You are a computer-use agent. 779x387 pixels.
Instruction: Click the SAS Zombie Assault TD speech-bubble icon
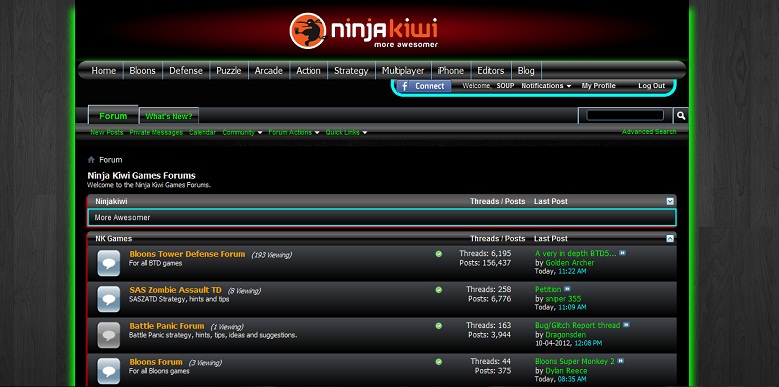pyautogui.click(x=108, y=299)
